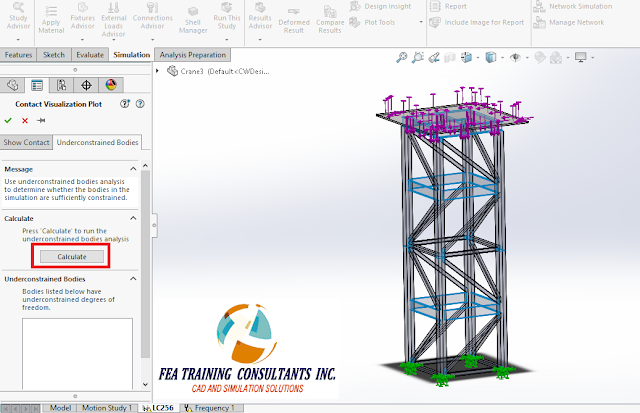
Task: Expand the Crane3 tree node
Action: coord(157,71)
